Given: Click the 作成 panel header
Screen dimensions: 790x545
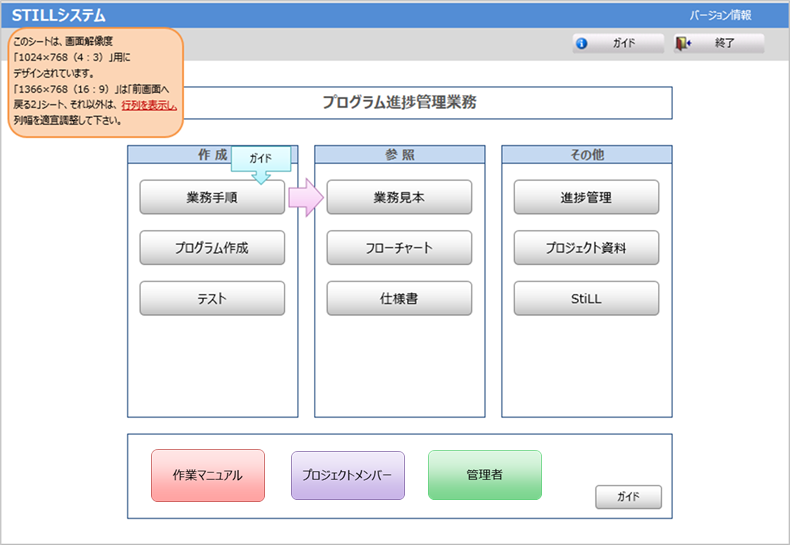Looking at the screenshot, I should tap(213, 155).
